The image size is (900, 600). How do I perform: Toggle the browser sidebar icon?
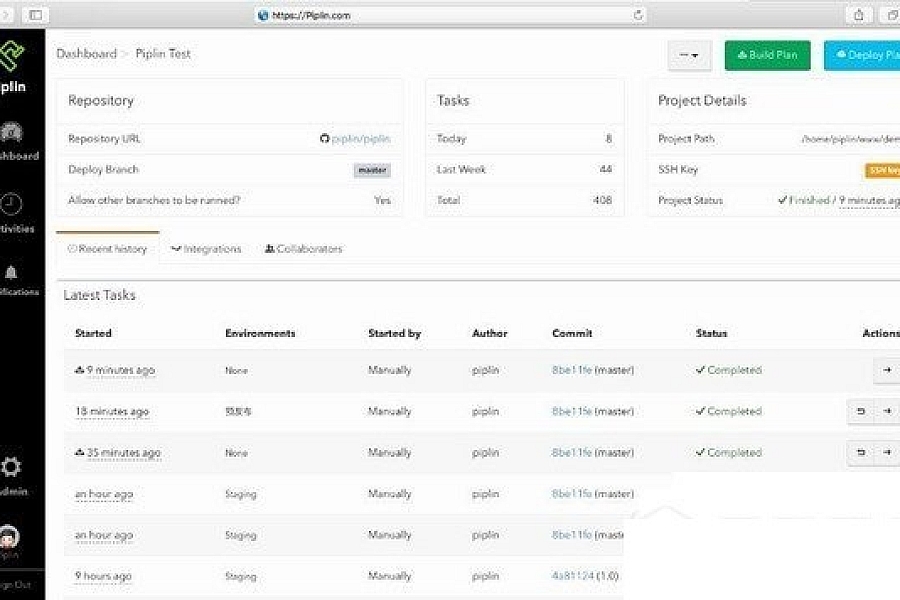[36, 15]
